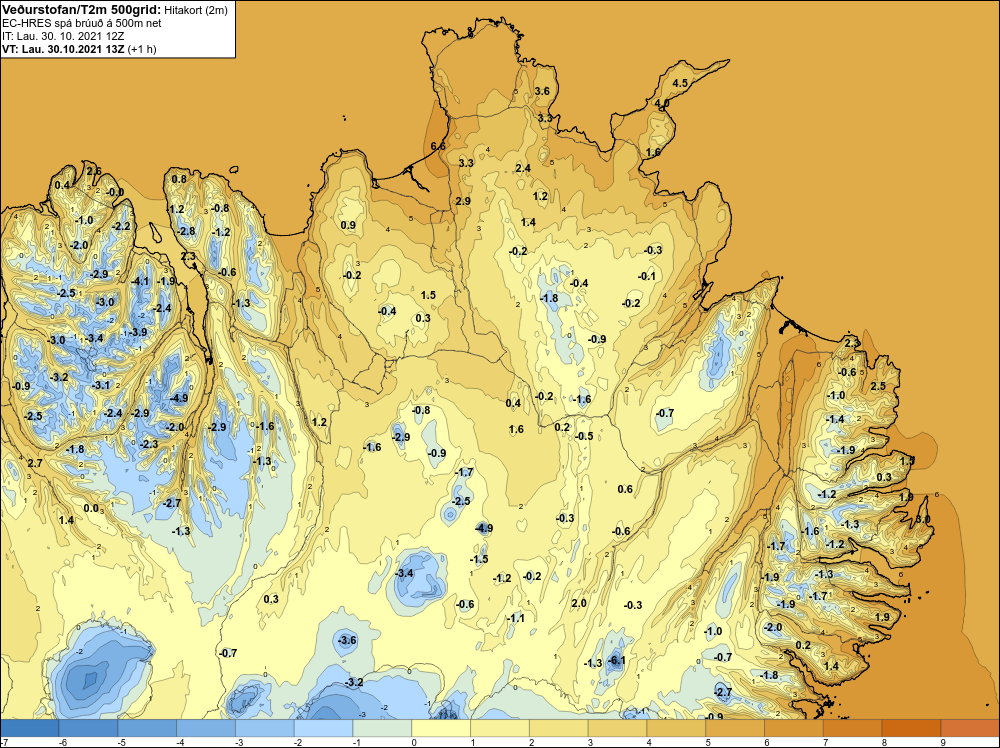Click the positive 0.6 temperature value
Screen dimensions: 1000x748
coord(625,489)
